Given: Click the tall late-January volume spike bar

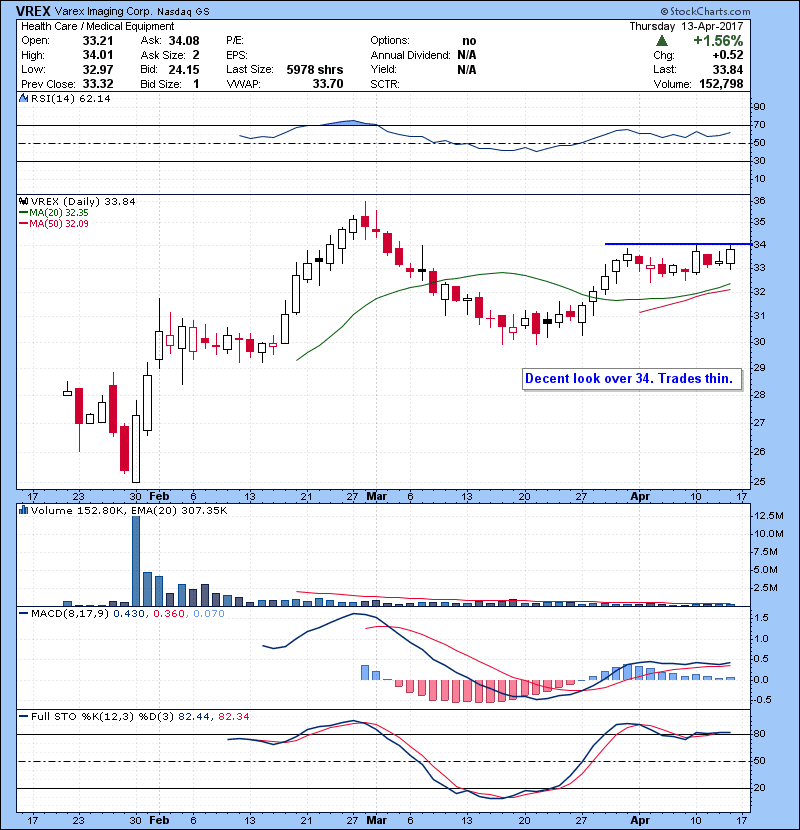Looking at the screenshot, I should pos(136,561).
